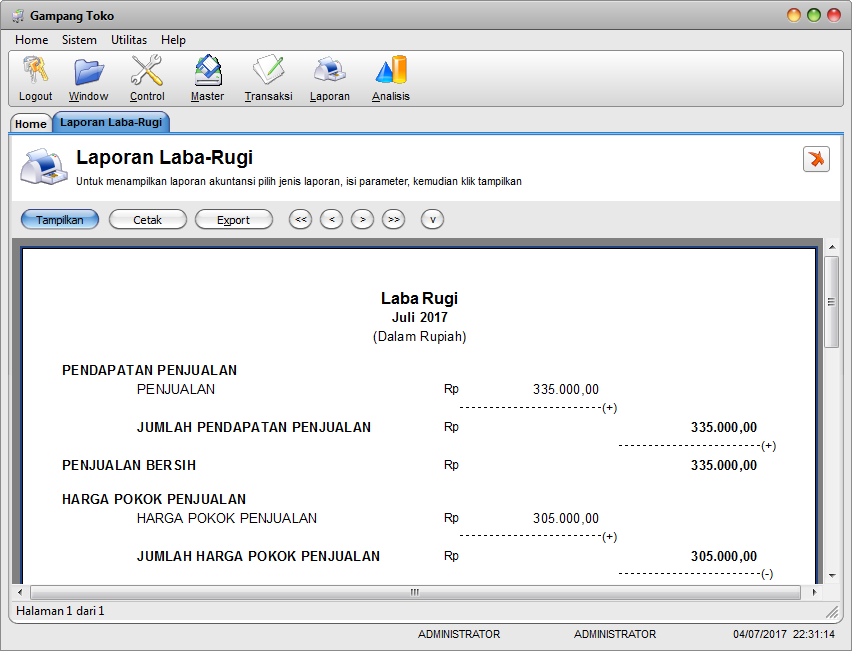Screen dimensions: 852x651
Task: Click the Tampilkan button
Action: 60,220
